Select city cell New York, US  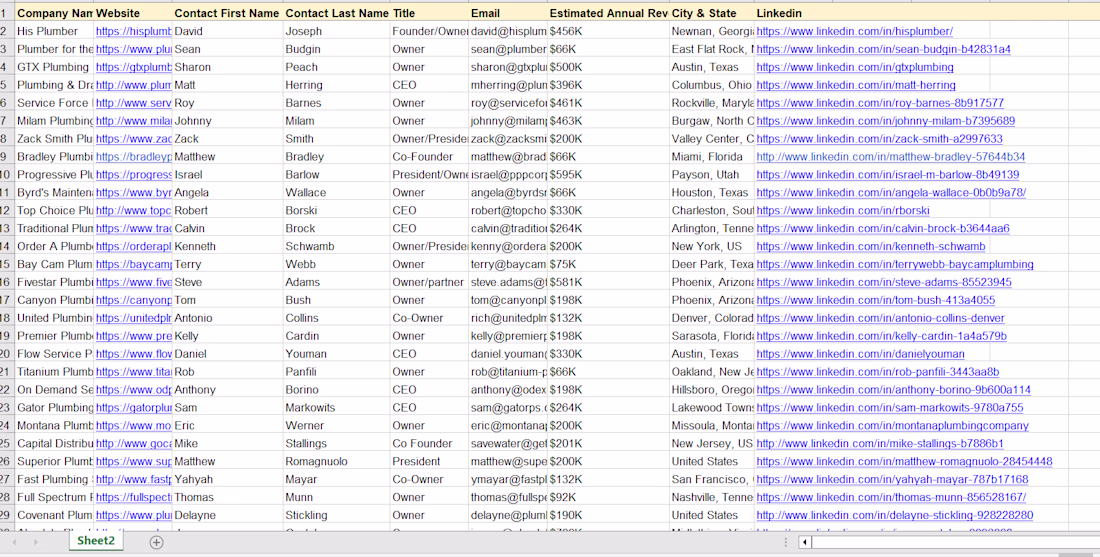(711, 246)
